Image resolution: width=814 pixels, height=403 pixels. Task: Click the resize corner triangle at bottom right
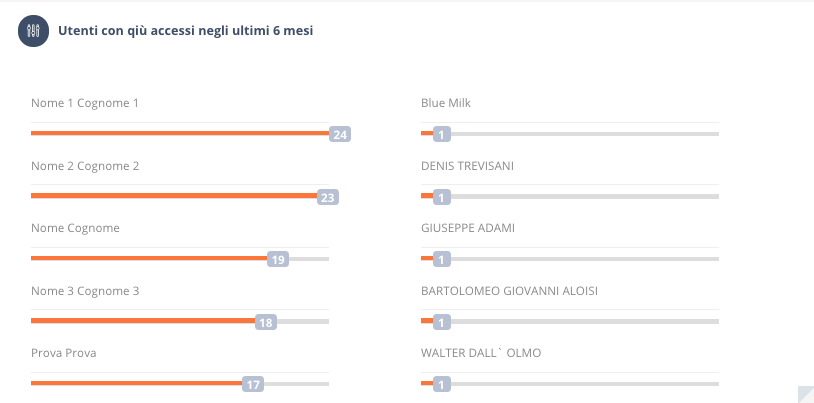[806, 394]
